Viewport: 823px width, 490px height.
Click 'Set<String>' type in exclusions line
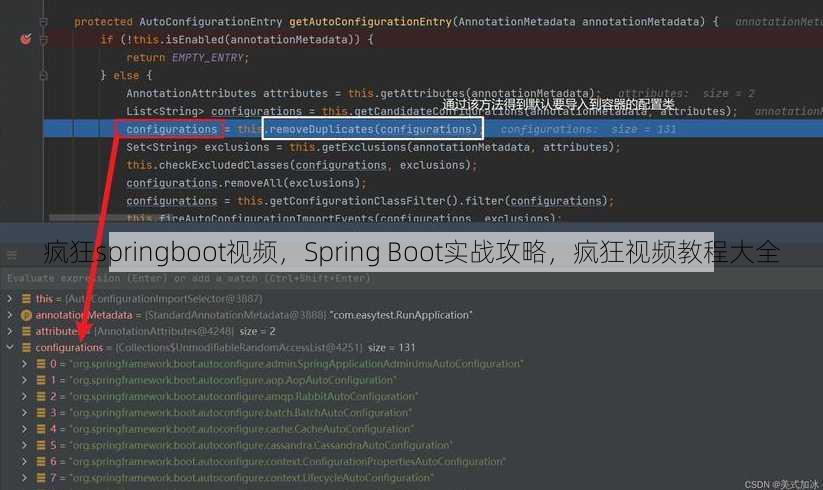(x=162, y=147)
